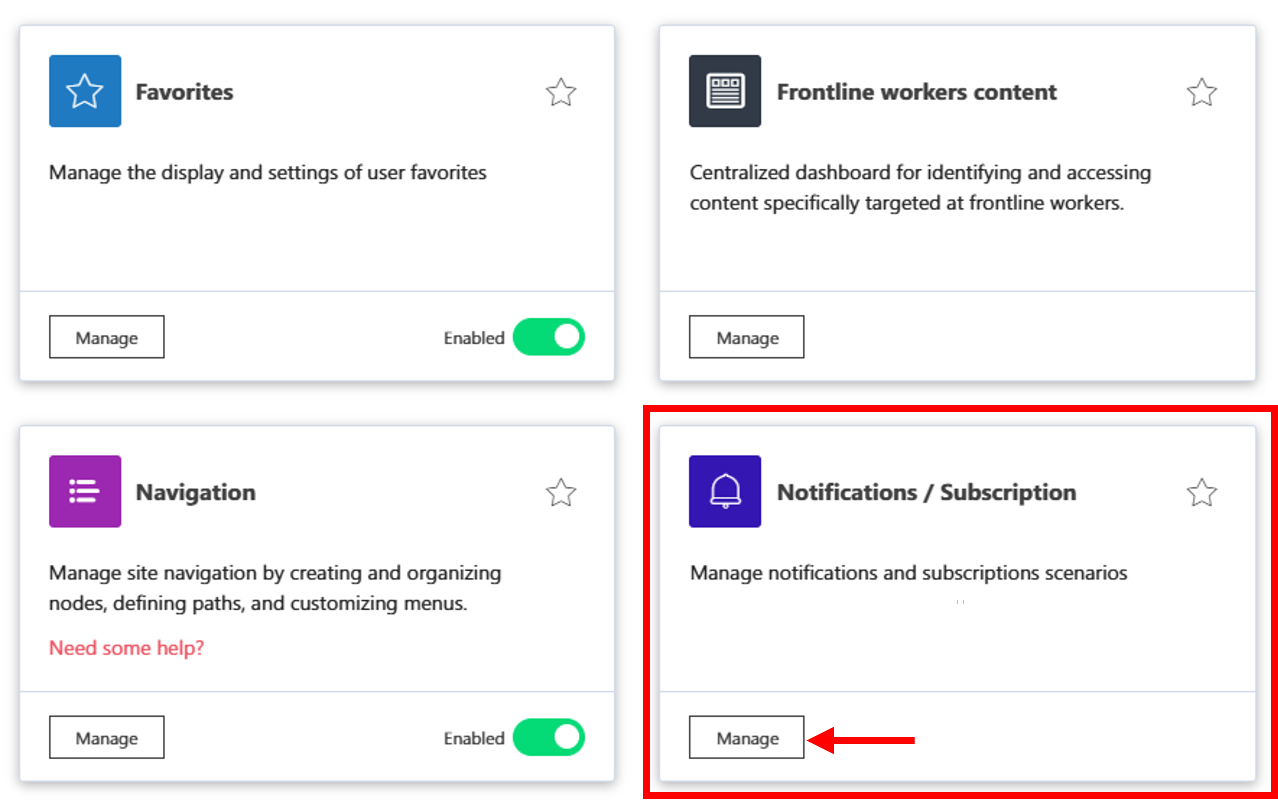Click the Notifications bell icon
The height and width of the screenshot is (808, 1278).
(x=725, y=491)
